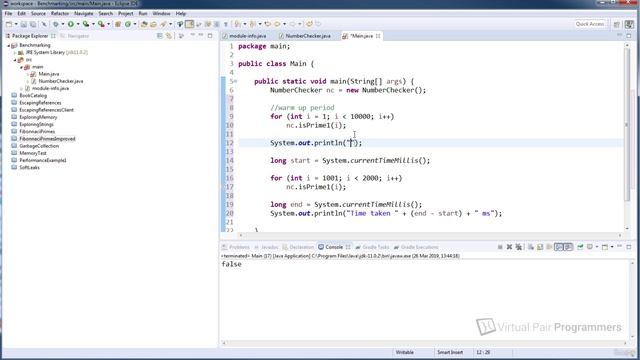This screenshot has height=360, width=640.
Task: Run the program with green Run button
Action: click(x=71, y=24)
